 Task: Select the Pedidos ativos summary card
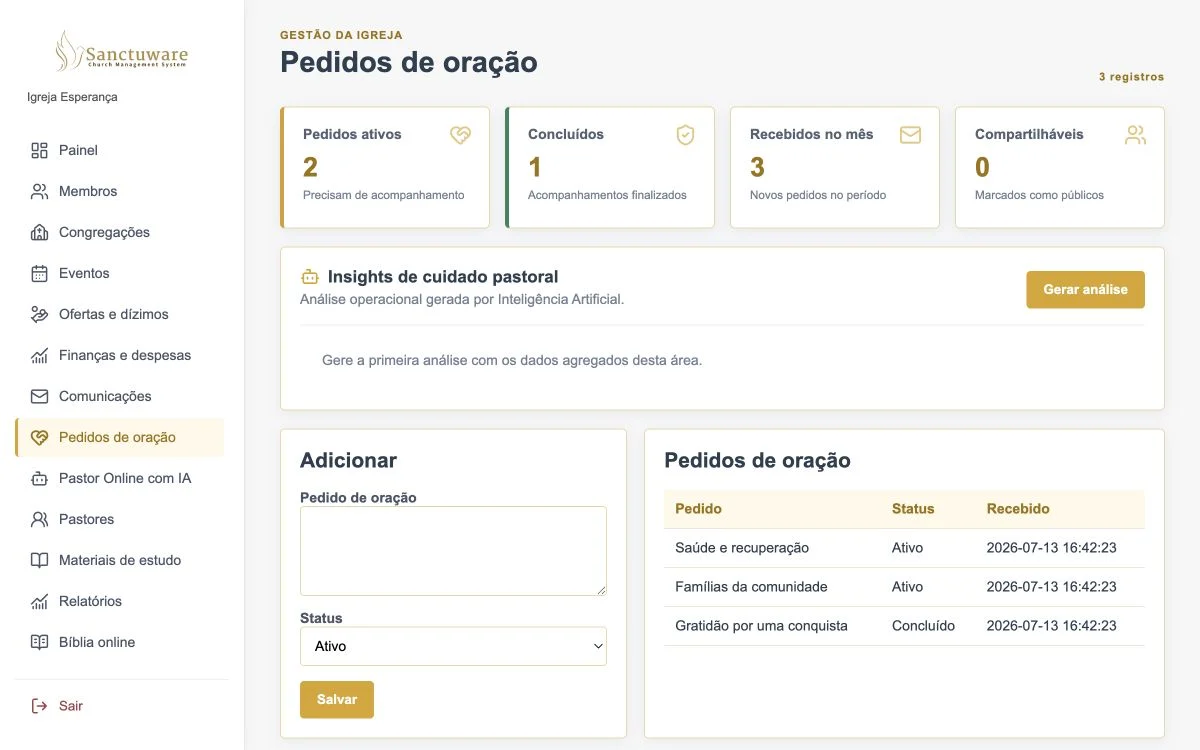tap(385, 168)
